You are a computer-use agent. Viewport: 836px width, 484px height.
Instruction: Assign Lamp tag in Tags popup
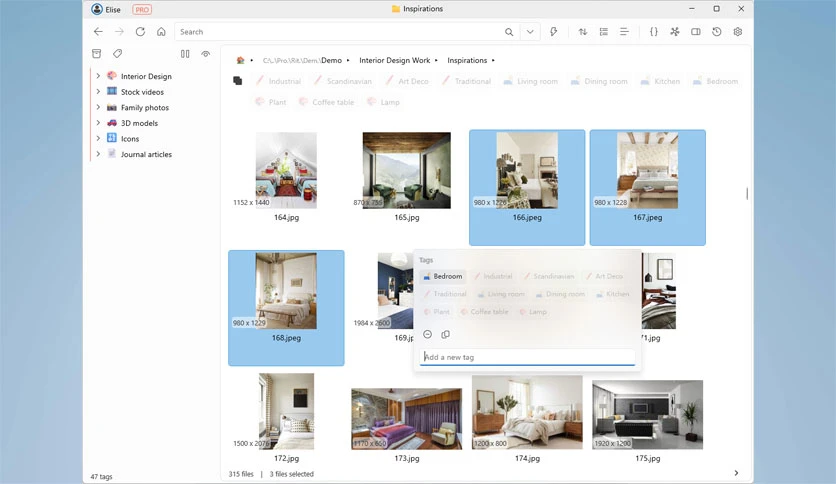click(533, 311)
